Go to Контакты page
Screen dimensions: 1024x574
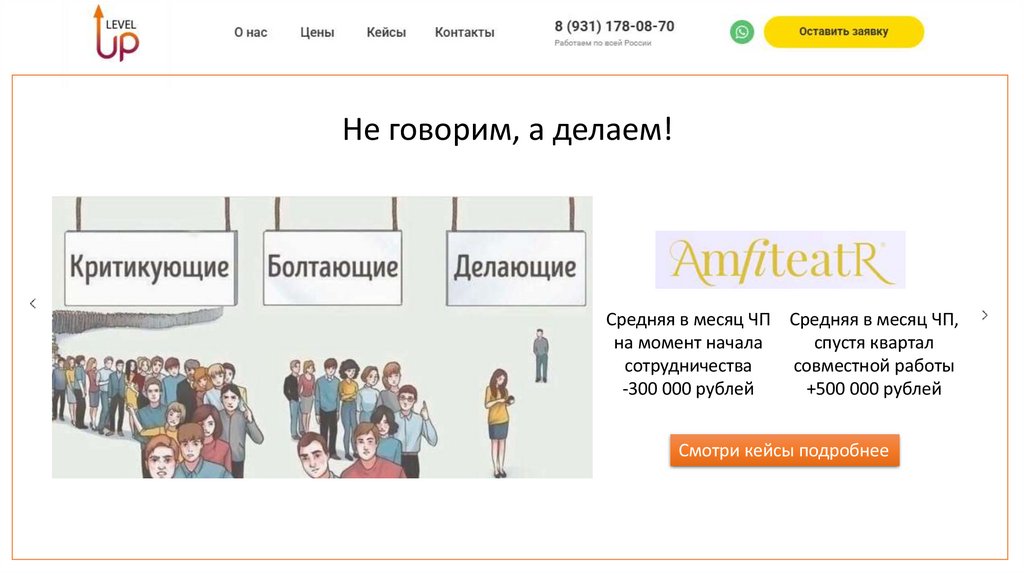(464, 32)
